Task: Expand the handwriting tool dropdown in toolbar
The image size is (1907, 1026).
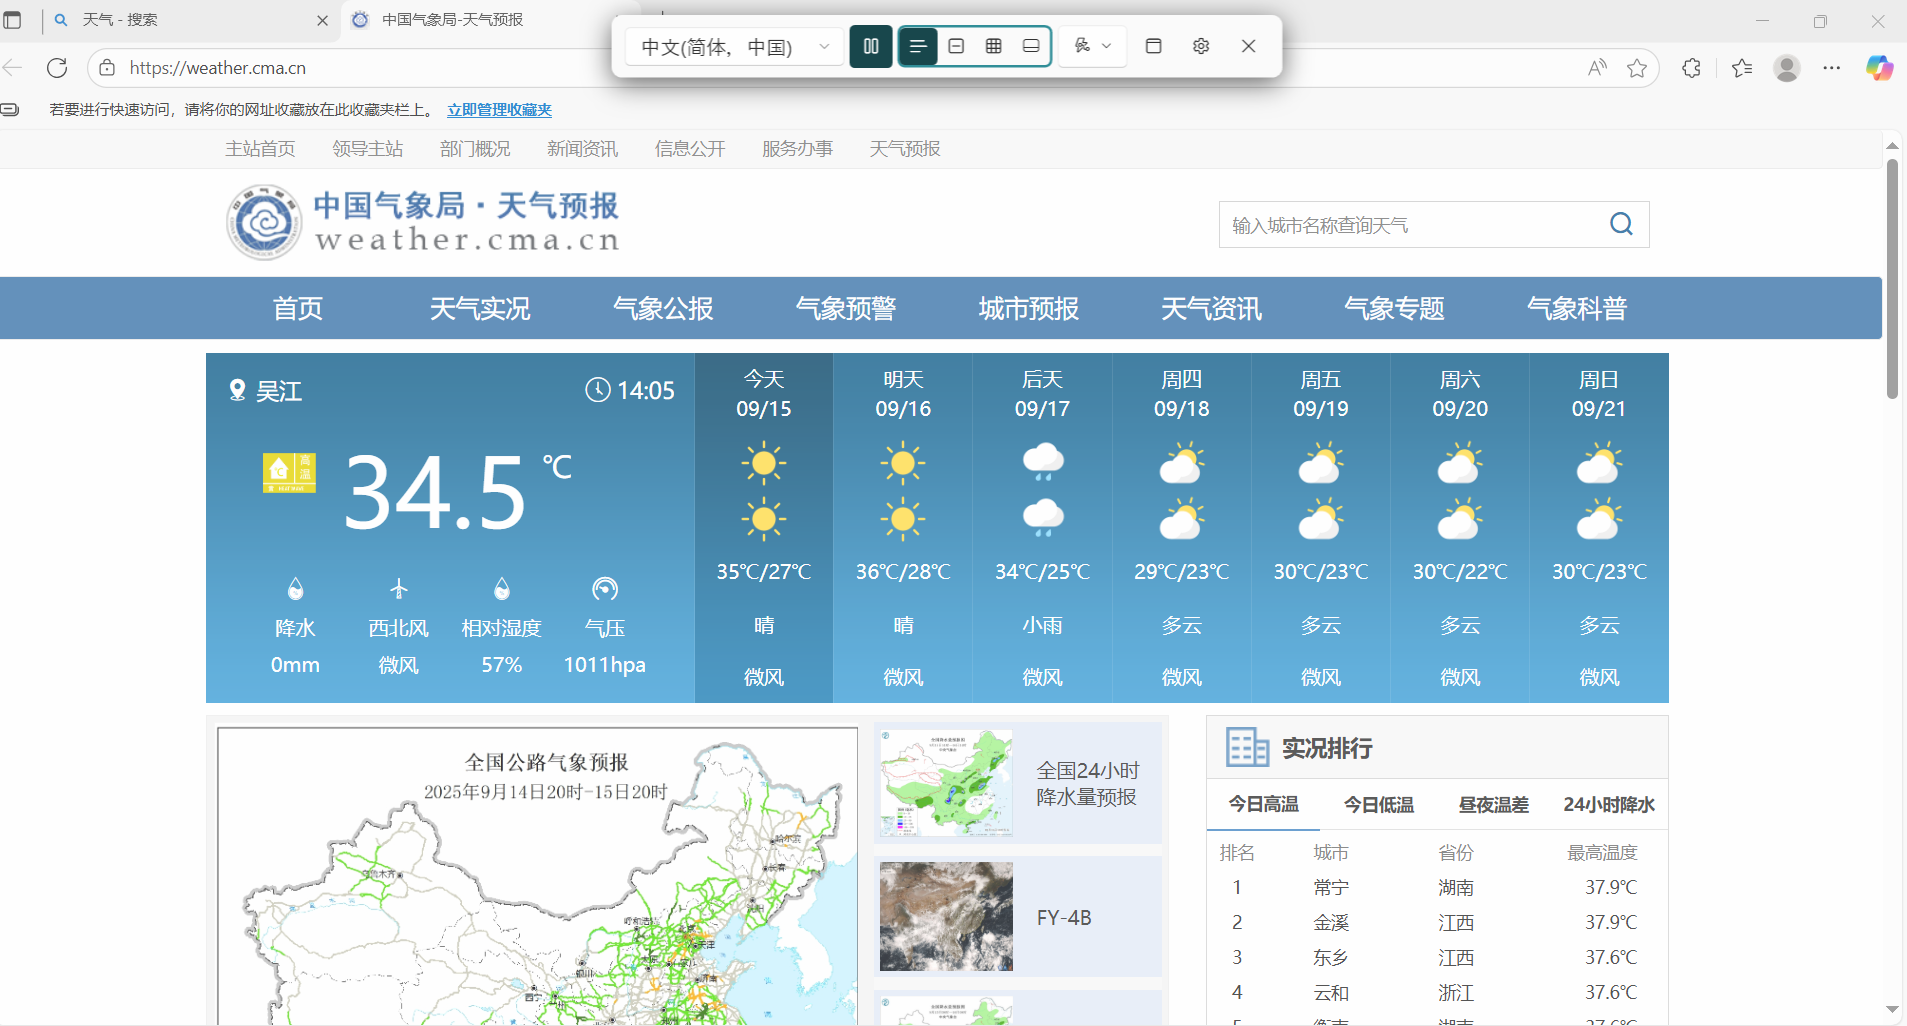Action: pos(1092,46)
